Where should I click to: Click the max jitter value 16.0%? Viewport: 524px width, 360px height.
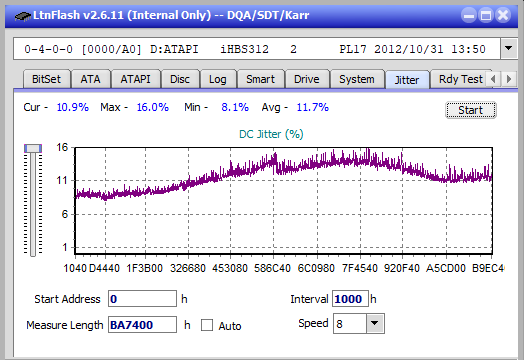coord(152,107)
